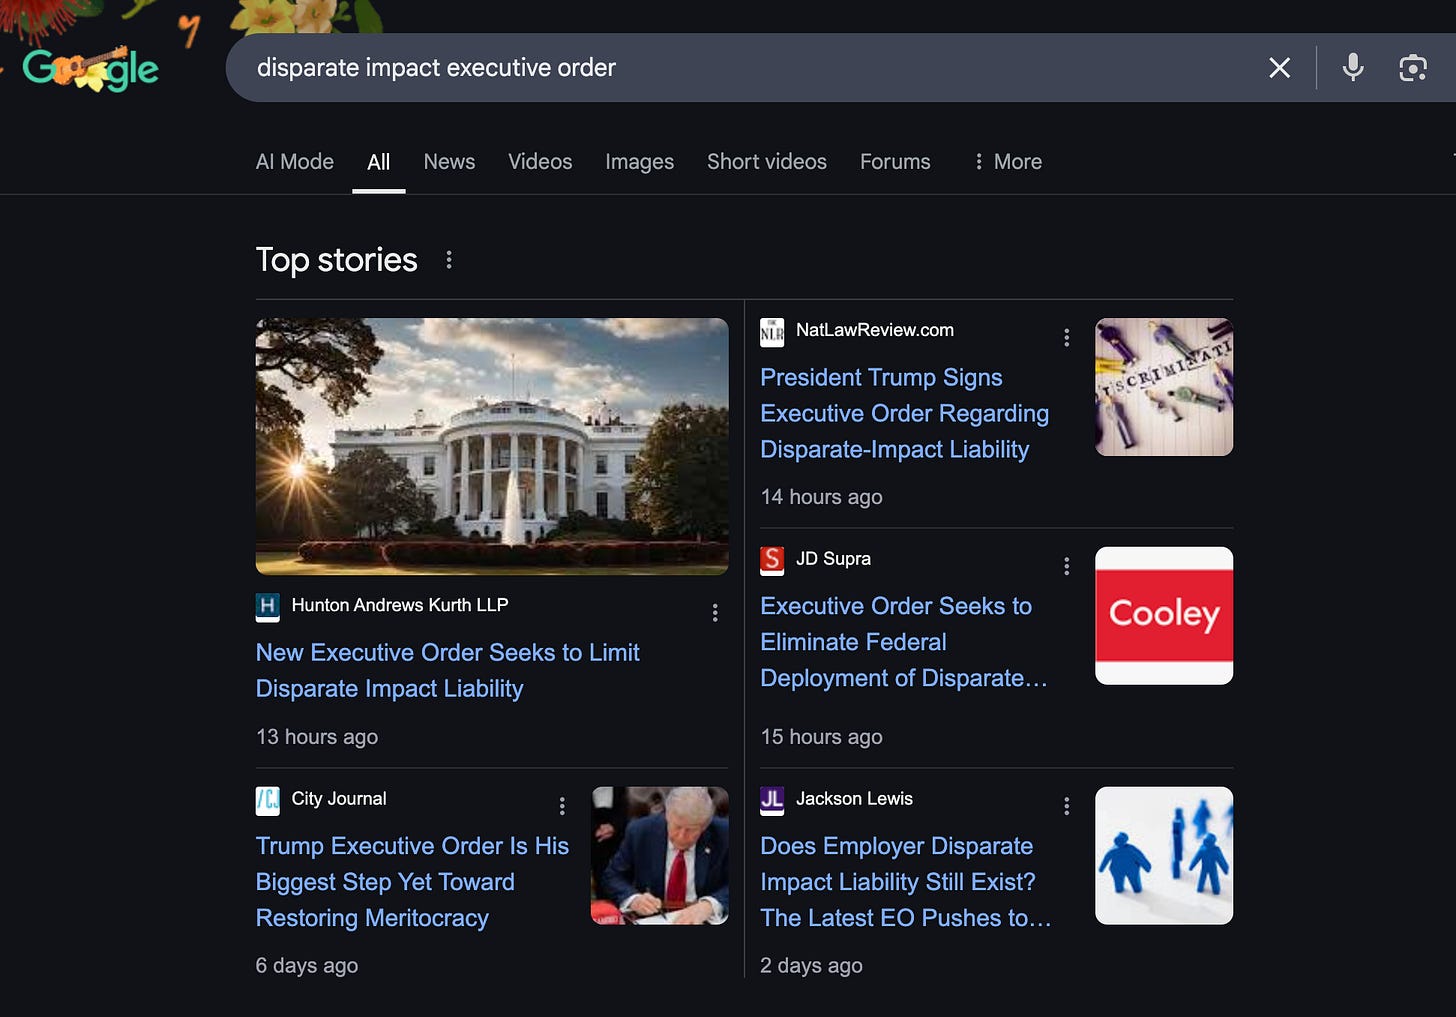This screenshot has height=1017, width=1456.
Task: Click Jackson Lewis site favicon
Action: 772,800
